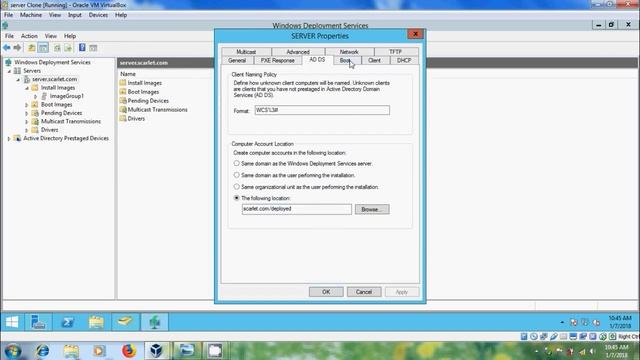This screenshot has width=640, height=360.
Task: Expand Multicast Transmissions in the tree
Action: coord(27,122)
